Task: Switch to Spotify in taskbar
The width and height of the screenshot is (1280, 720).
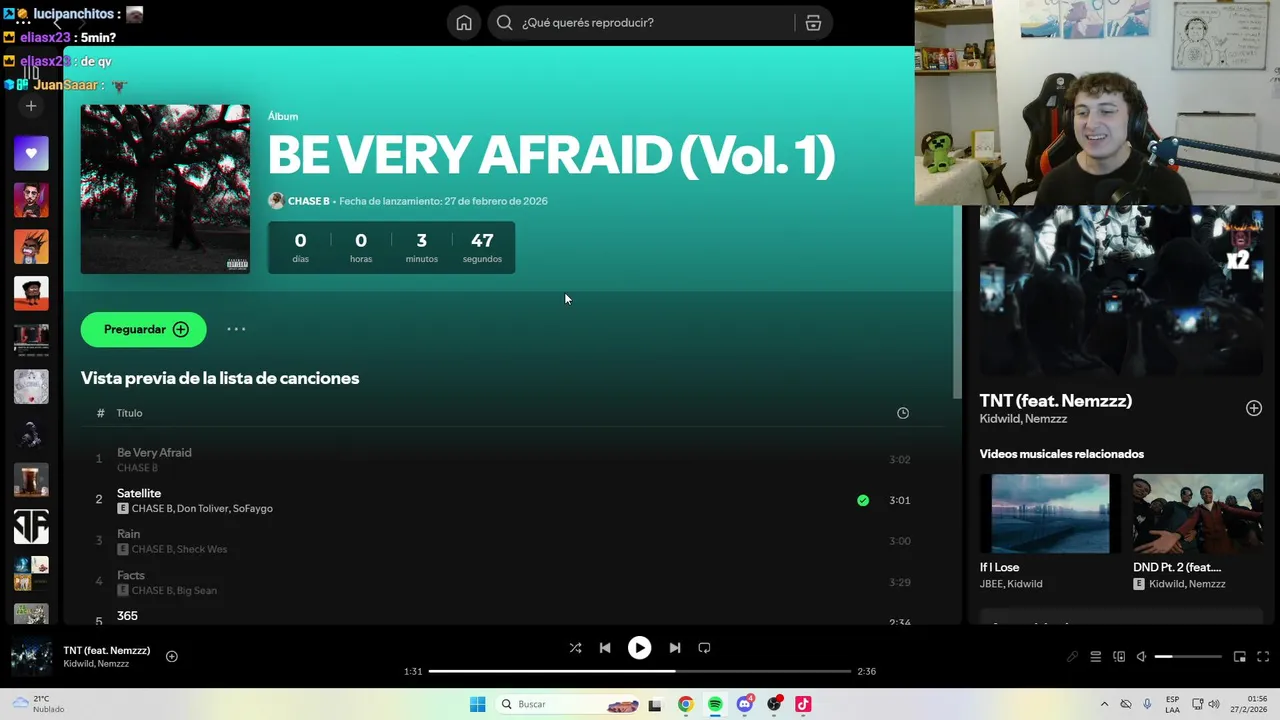Action: [x=715, y=704]
